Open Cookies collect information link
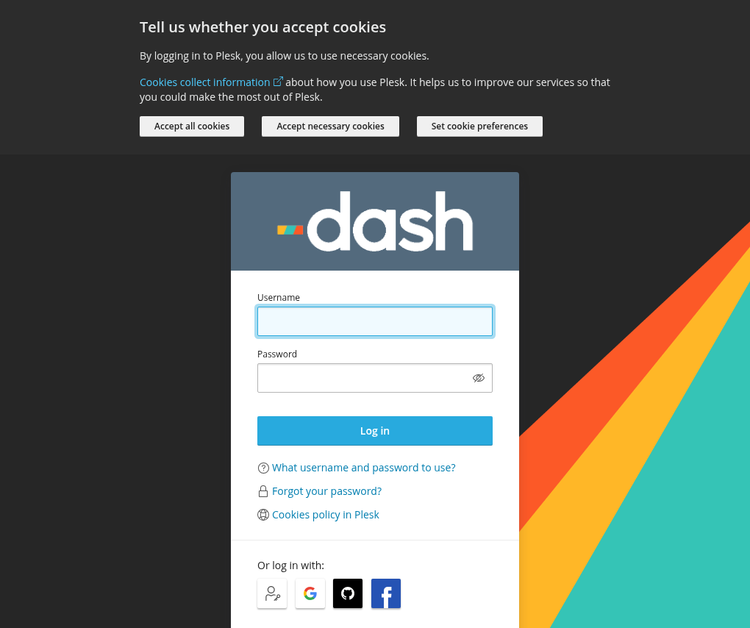The image size is (750, 628). pos(205,82)
